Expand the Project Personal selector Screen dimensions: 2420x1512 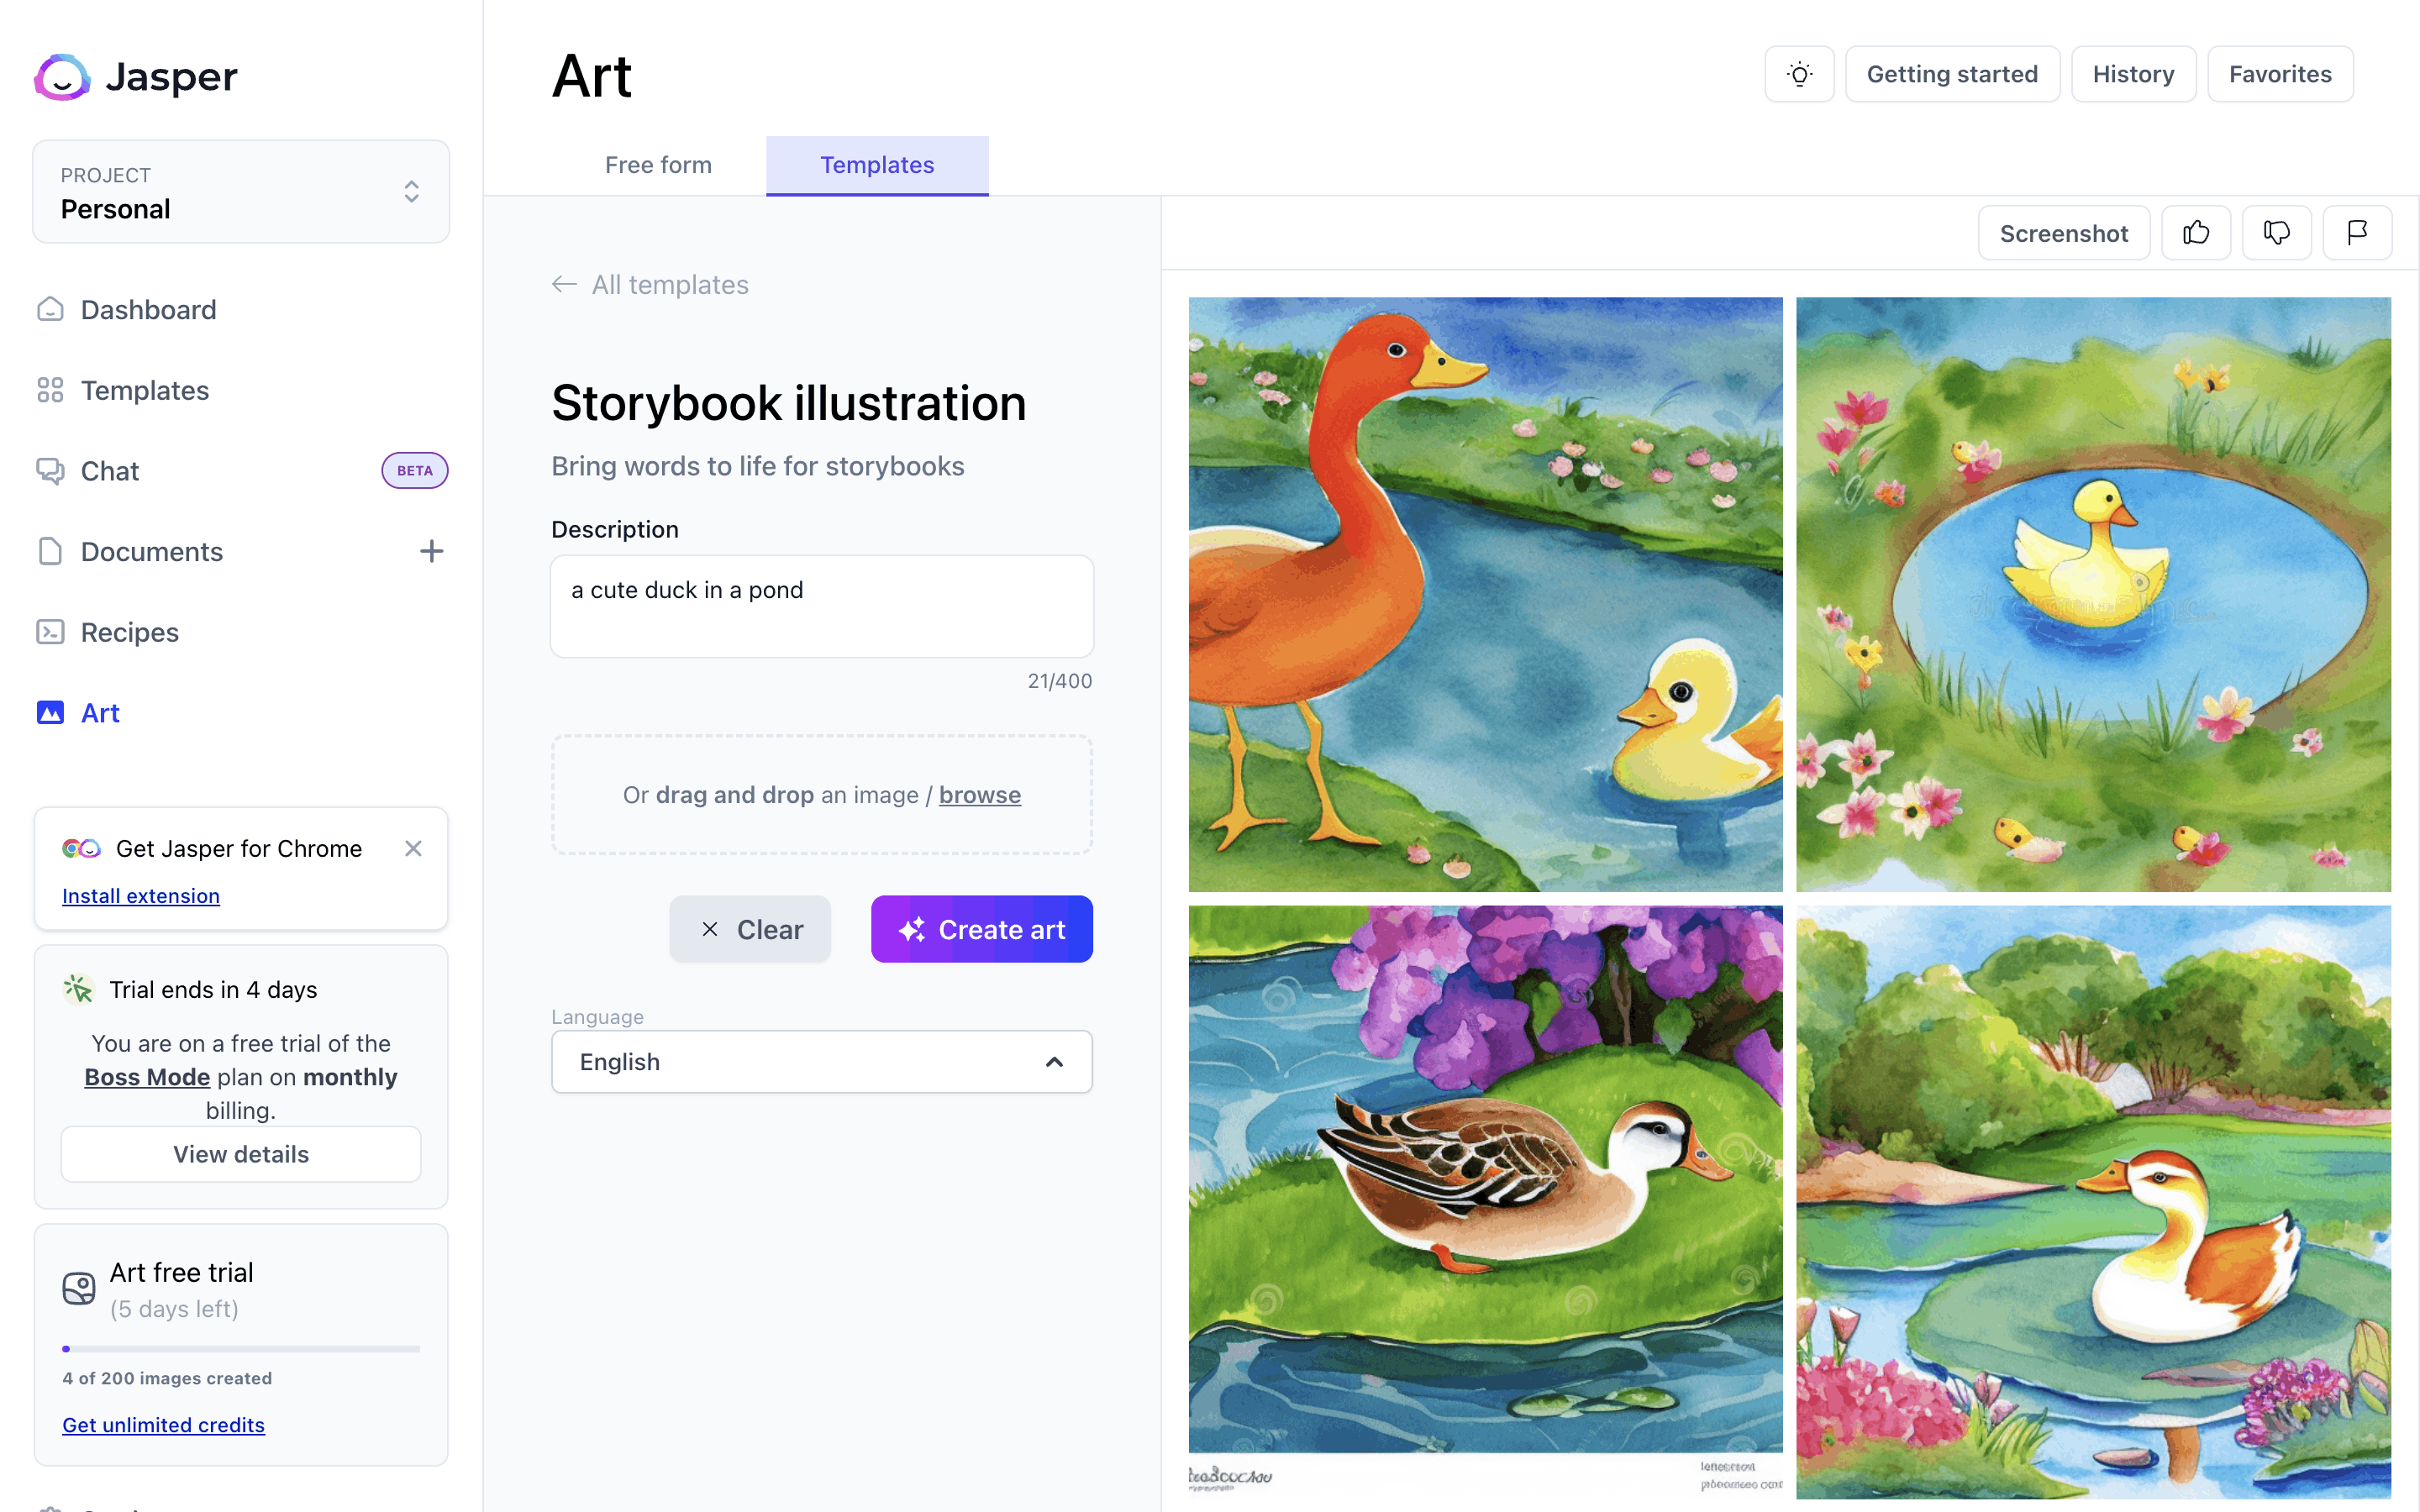[241, 191]
